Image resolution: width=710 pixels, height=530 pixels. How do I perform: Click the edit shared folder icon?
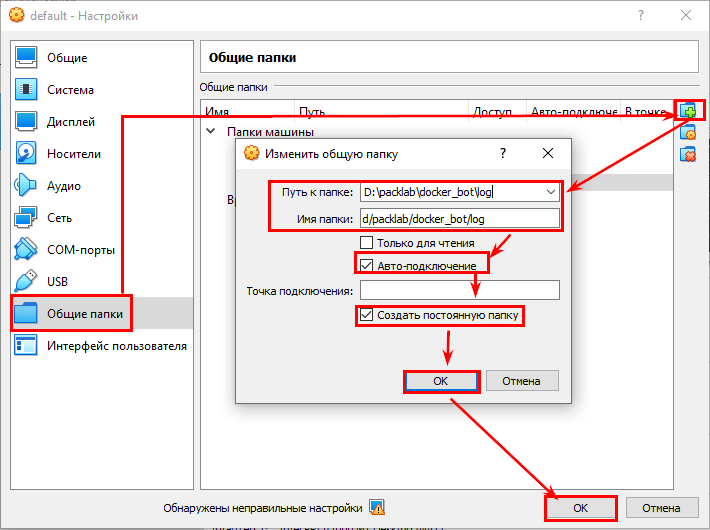688,133
